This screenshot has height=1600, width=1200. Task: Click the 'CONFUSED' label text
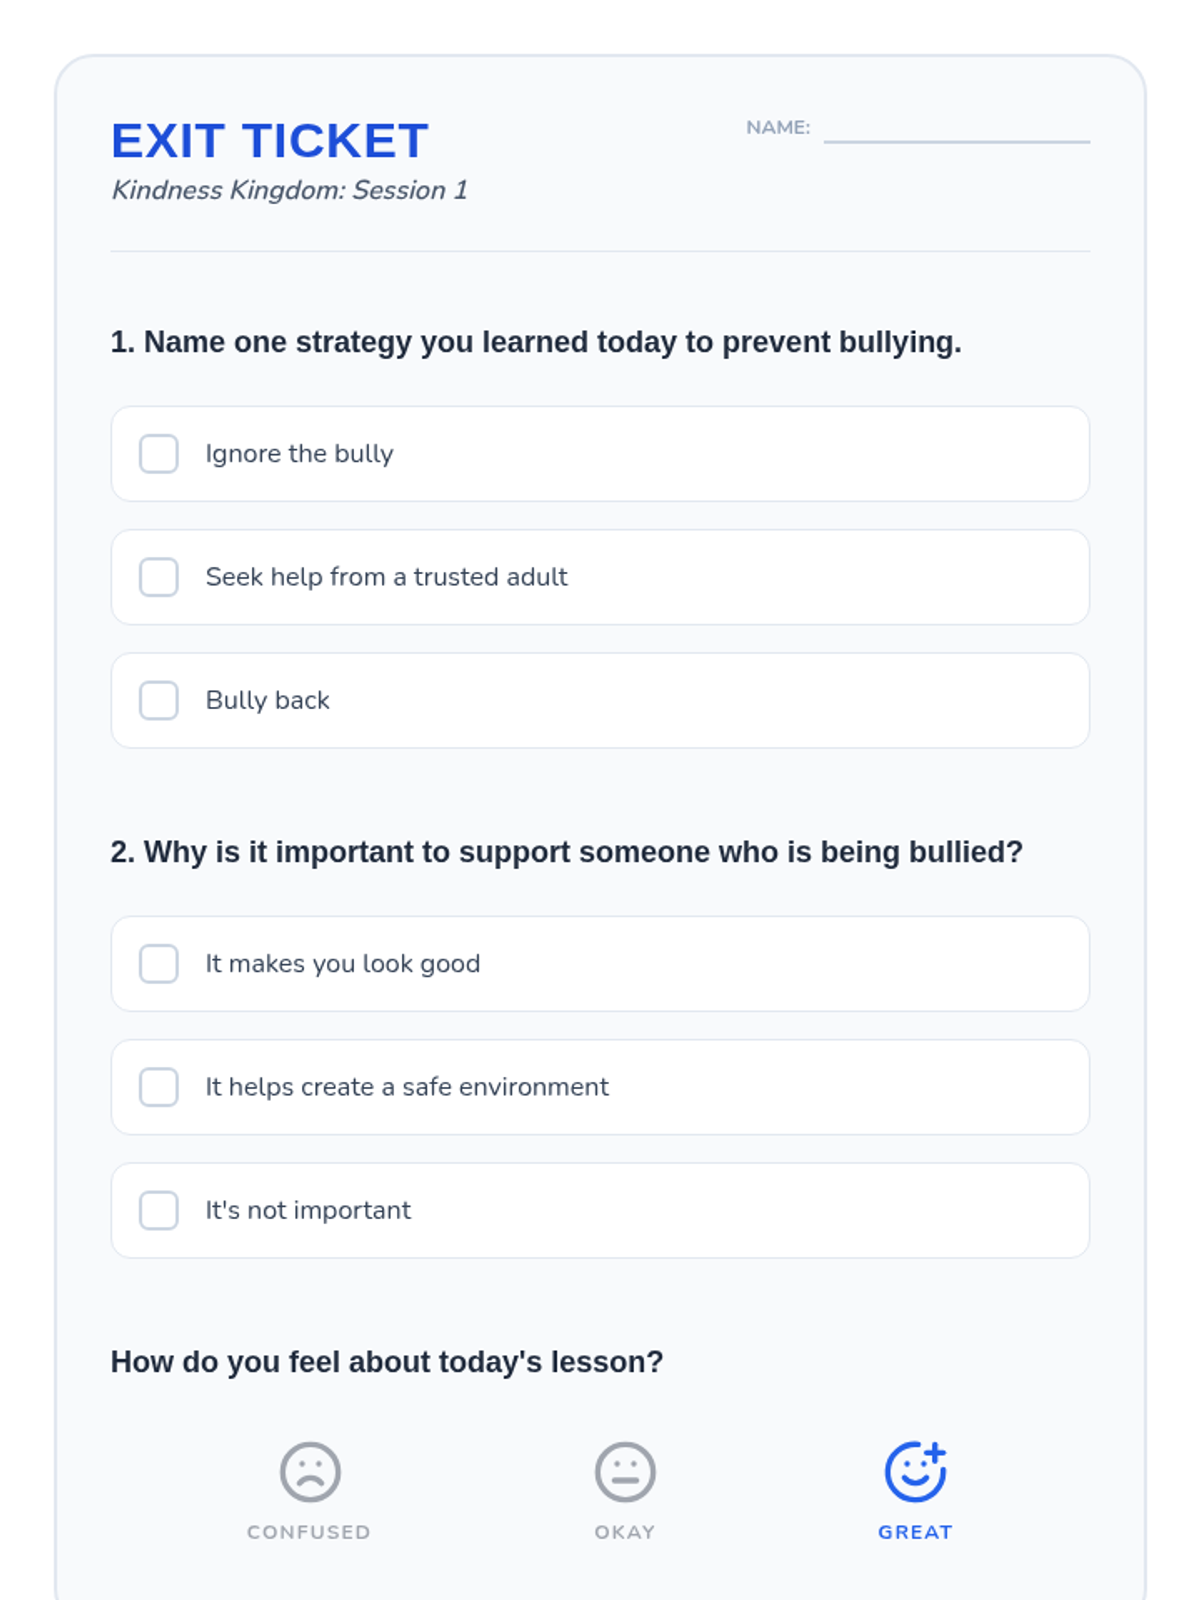(x=309, y=1532)
